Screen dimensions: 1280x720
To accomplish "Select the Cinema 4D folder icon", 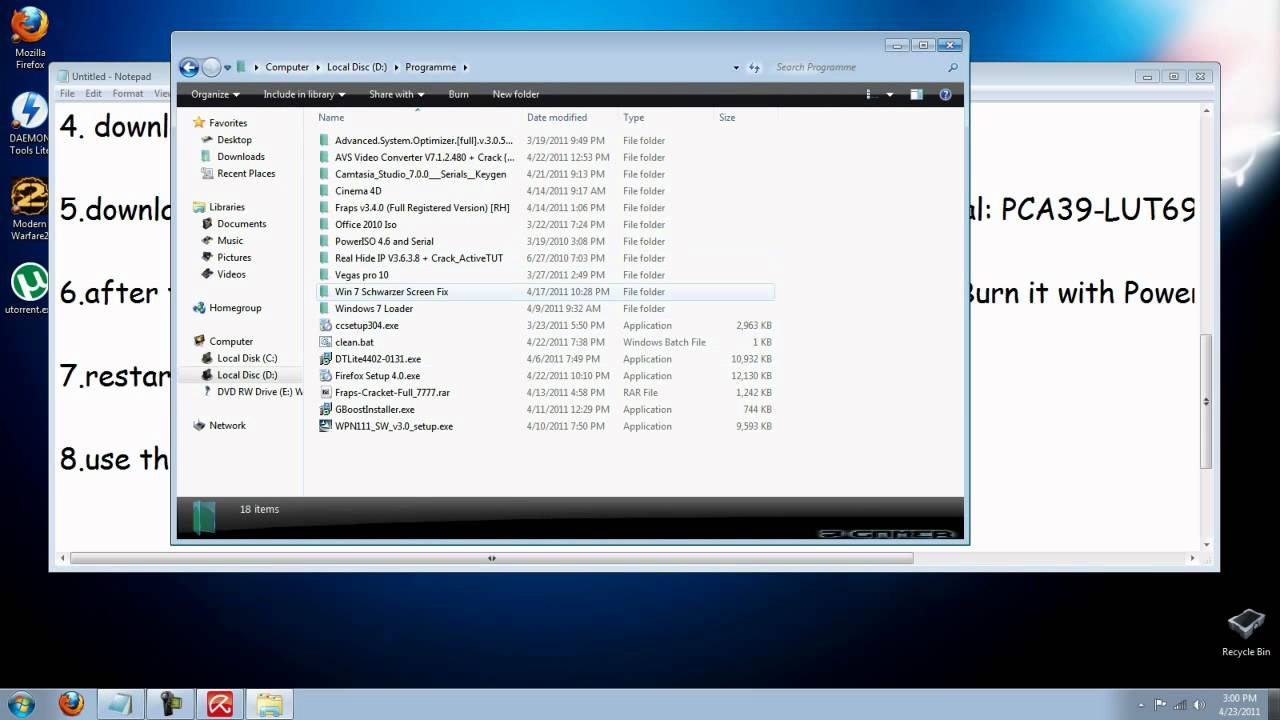I will (x=324, y=191).
